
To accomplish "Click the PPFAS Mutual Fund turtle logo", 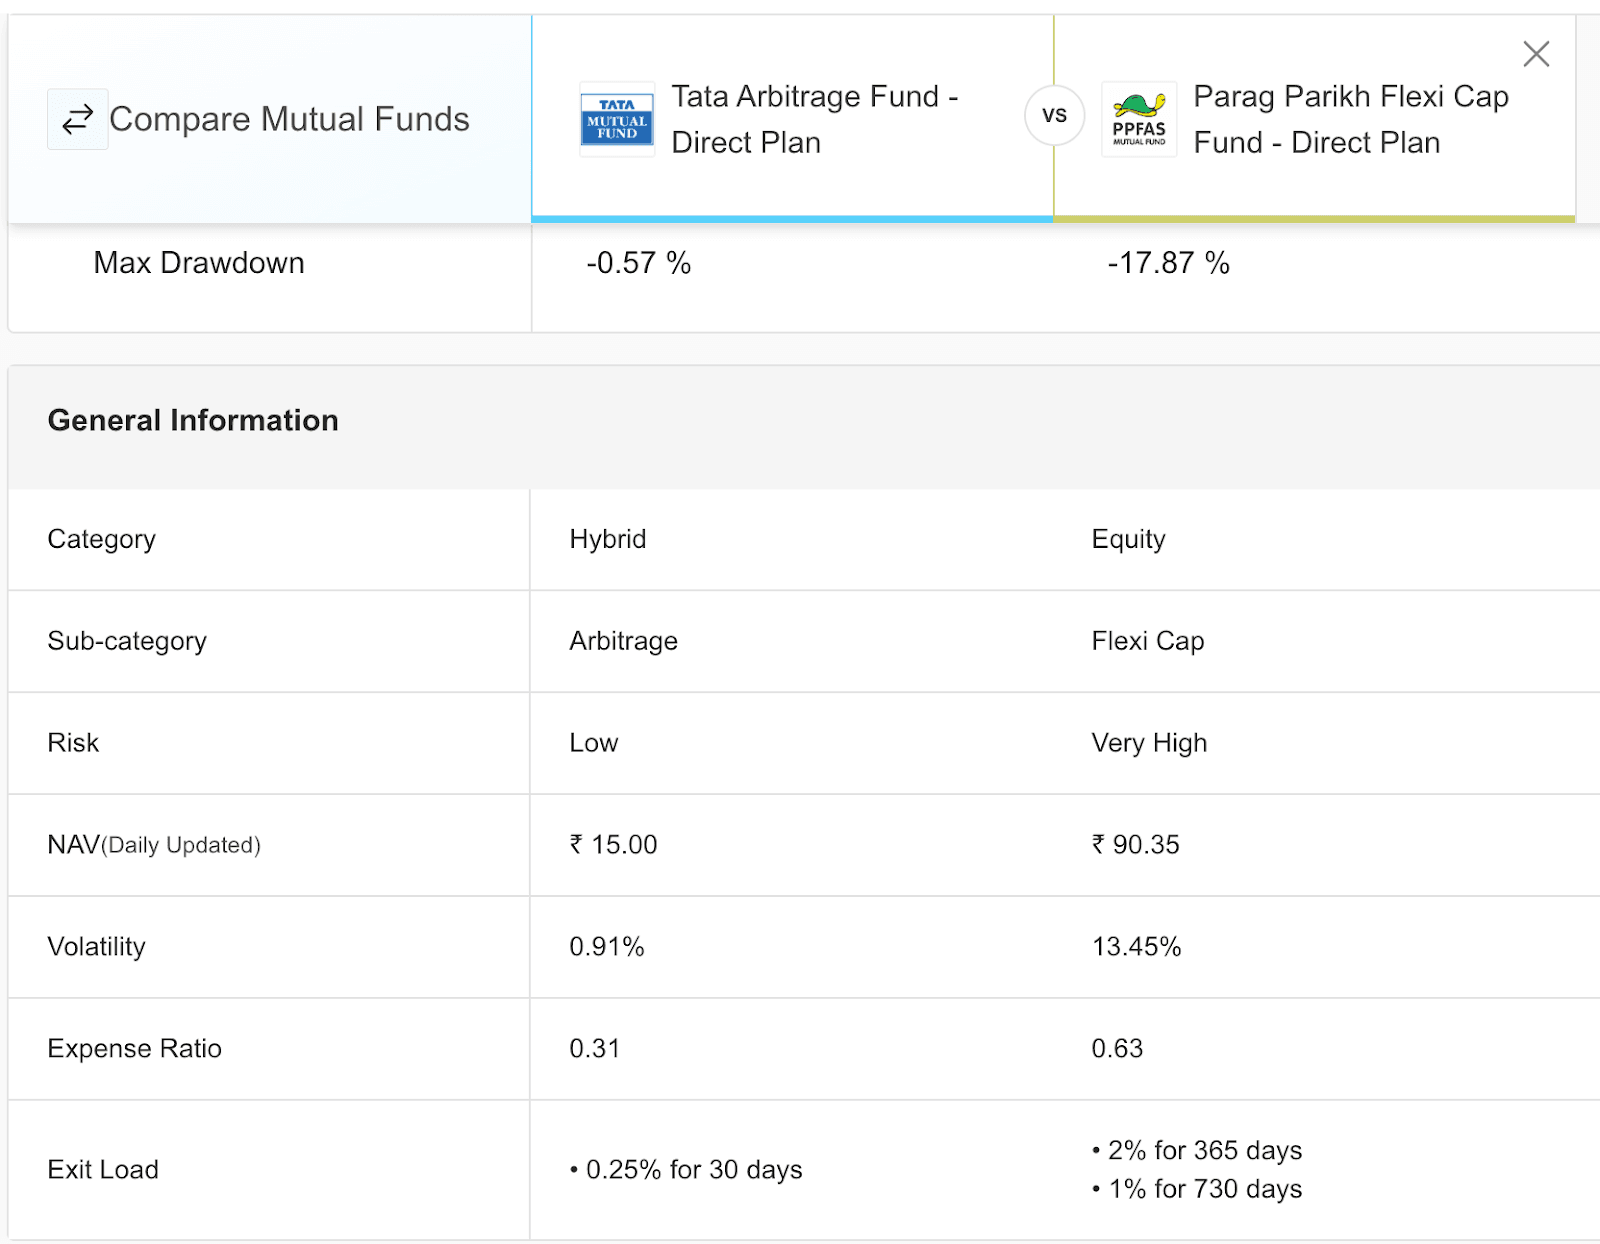I will 1139,120.
